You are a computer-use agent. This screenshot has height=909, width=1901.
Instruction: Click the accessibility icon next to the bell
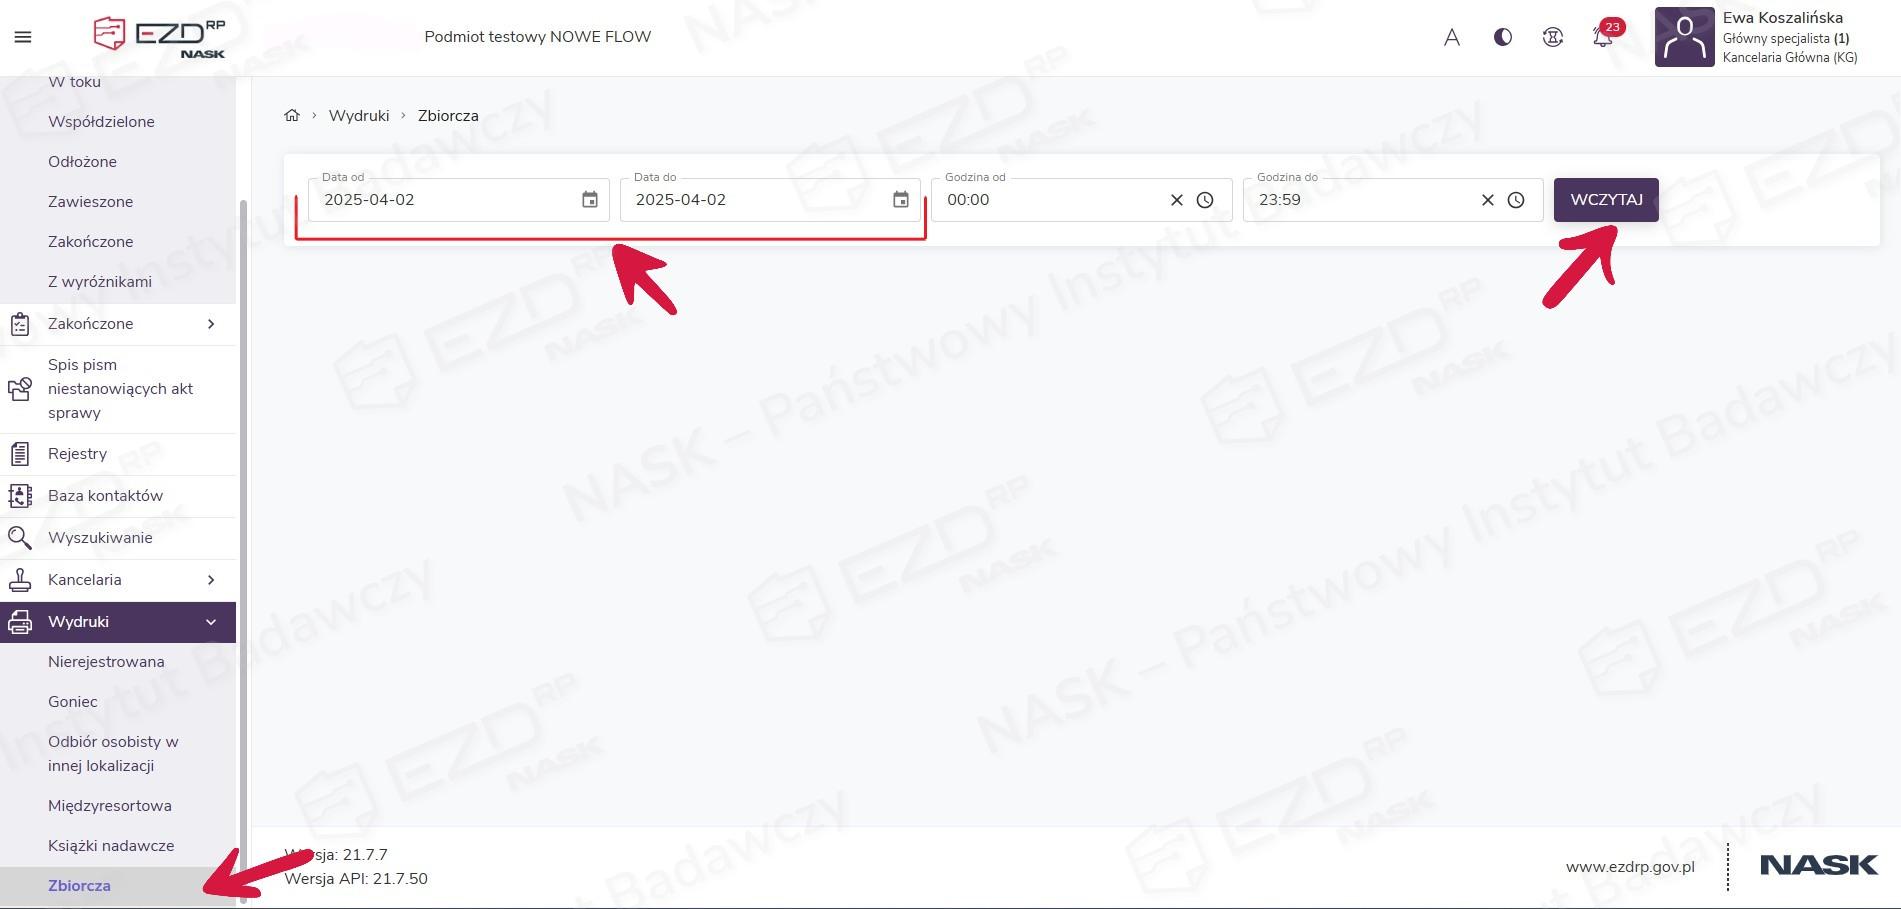click(x=1552, y=37)
